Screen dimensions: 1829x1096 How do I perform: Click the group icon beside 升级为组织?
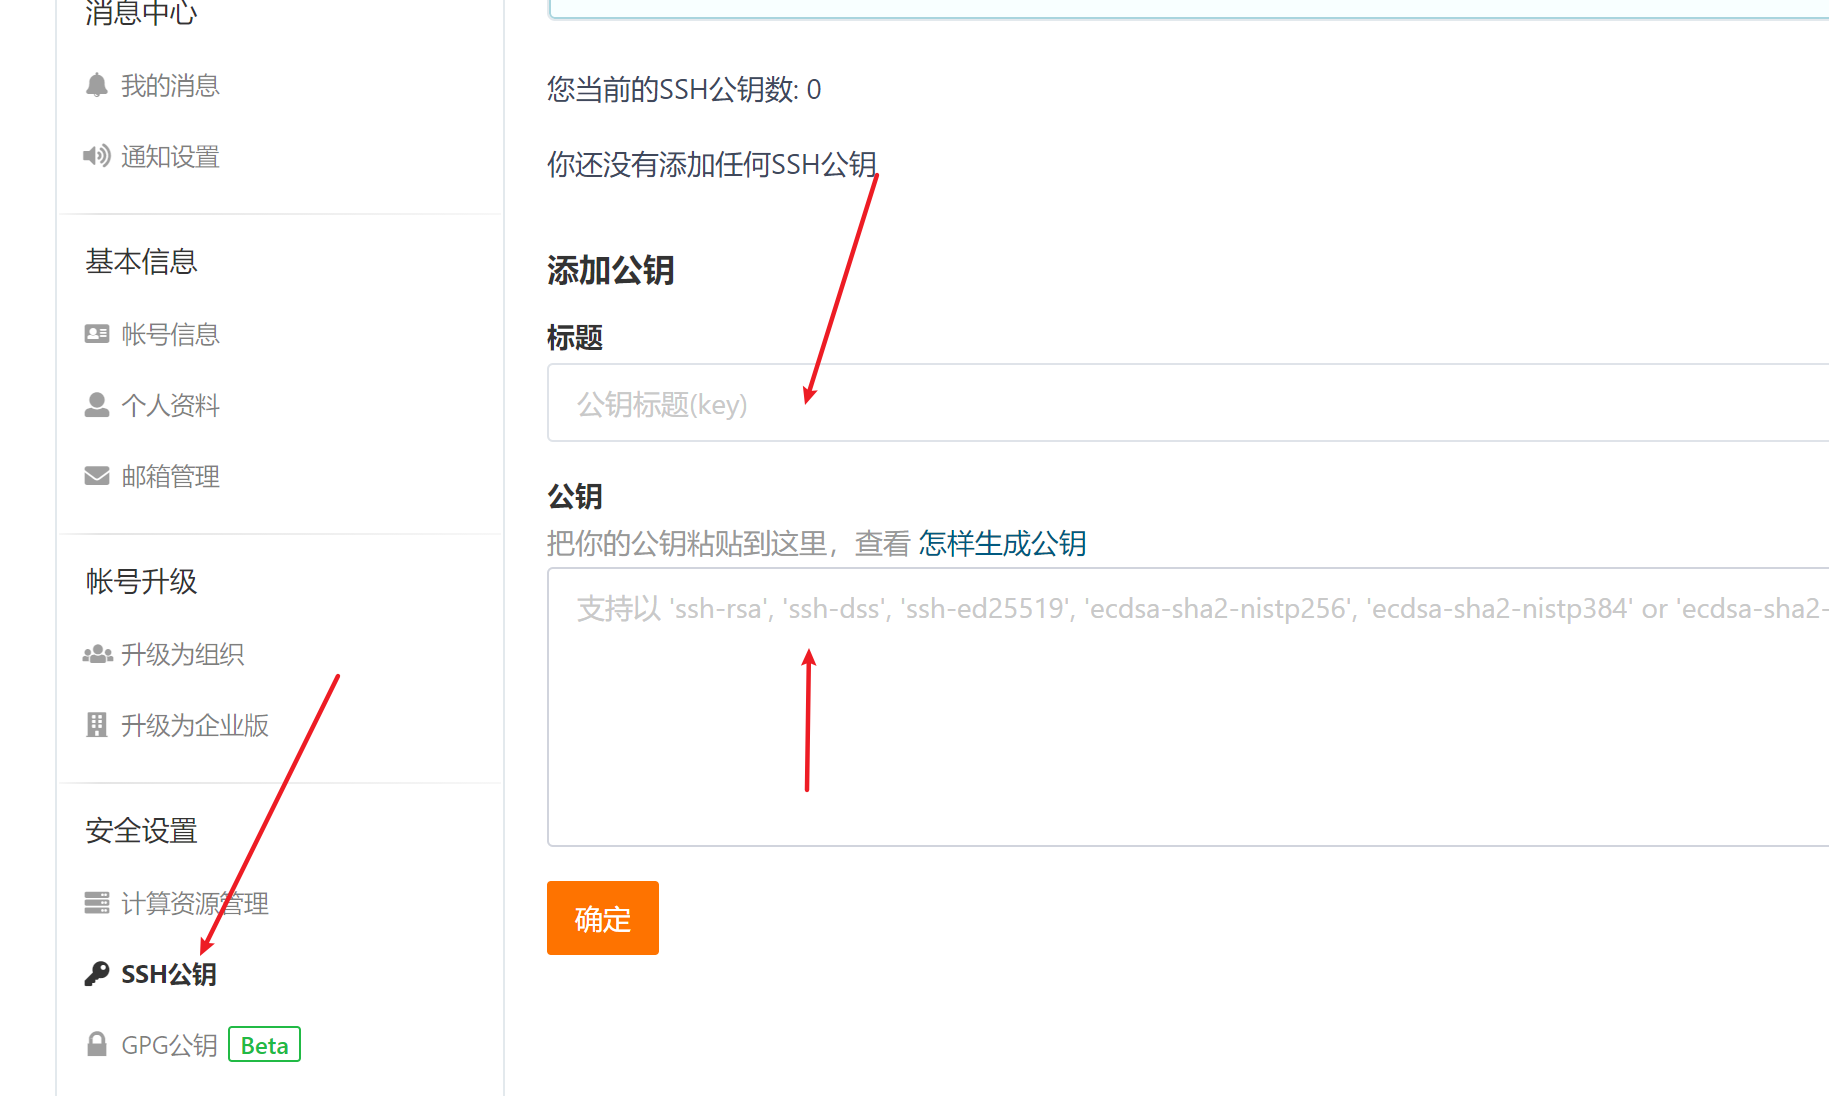(x=97, y=655)
